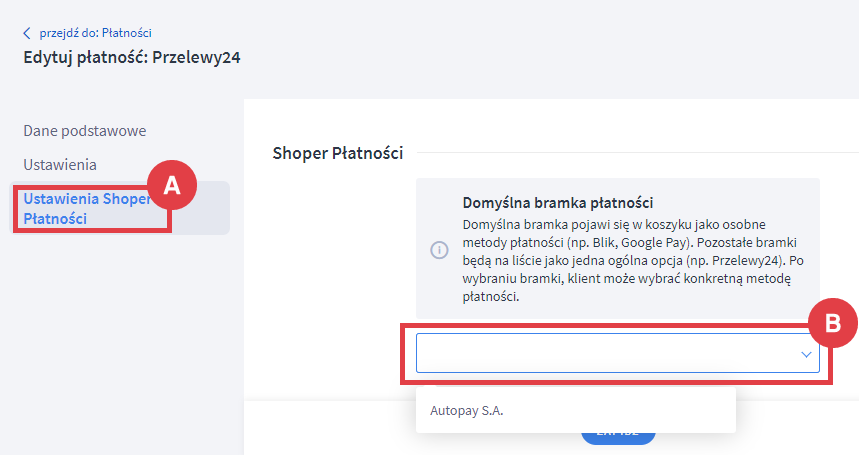
Task: Open 'Ustawienia Shoper Płatności' sidebar item
Action: [87, 208]
